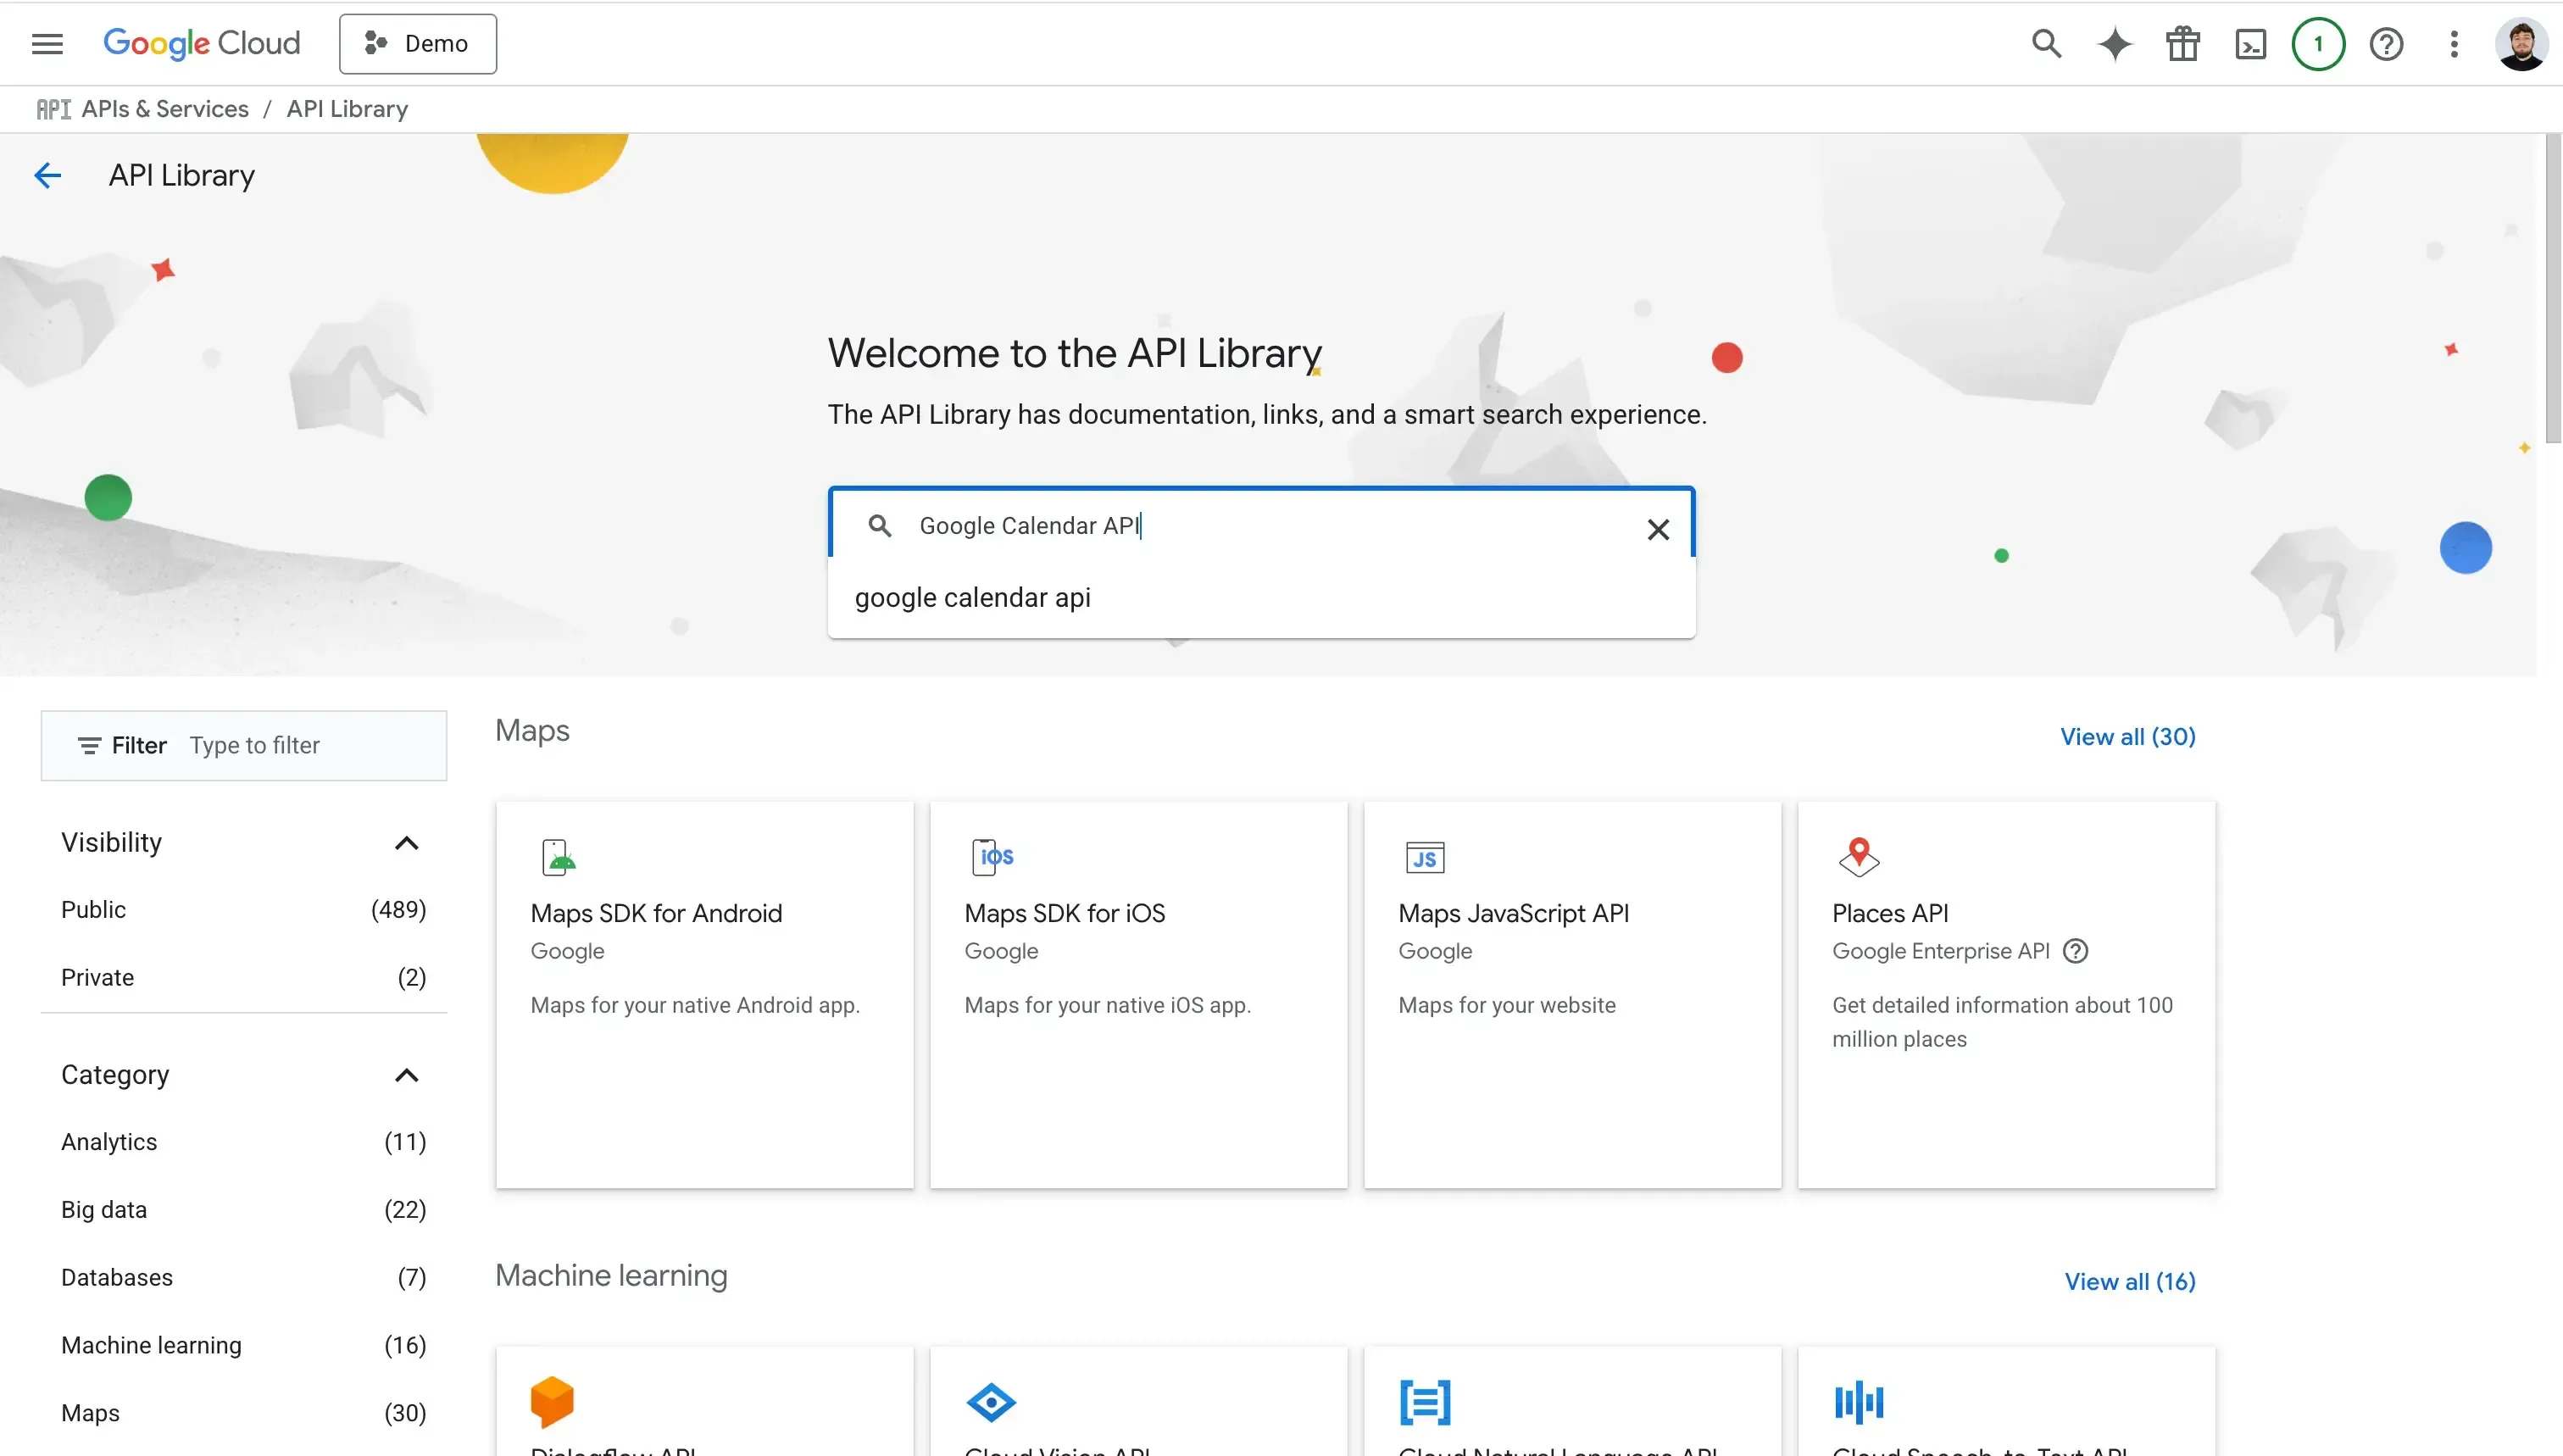The height and width of the screenshot is (1456, 2563).
Task: Open the notifications badge showing 1
Action: coord(2318,44)
